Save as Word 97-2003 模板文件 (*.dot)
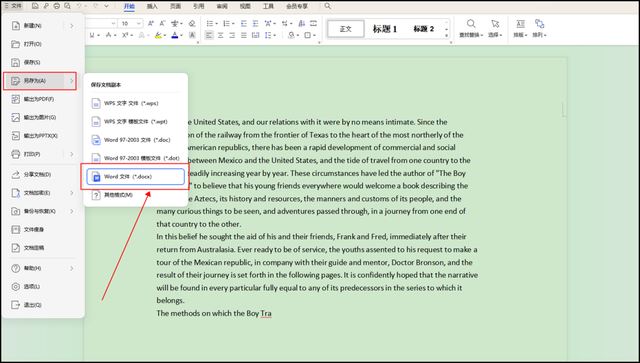Screen dimensions: 640x363 [x=135, y=158]
